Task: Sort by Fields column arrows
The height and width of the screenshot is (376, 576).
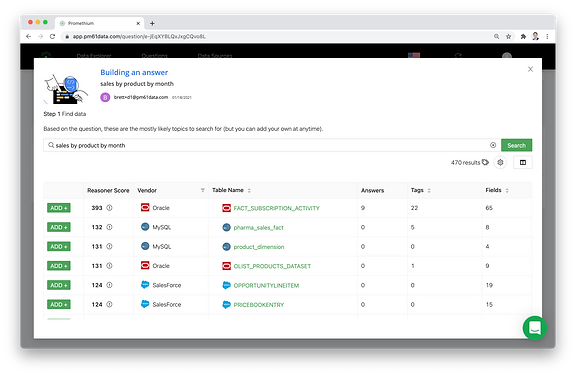Action: point(507,190)
